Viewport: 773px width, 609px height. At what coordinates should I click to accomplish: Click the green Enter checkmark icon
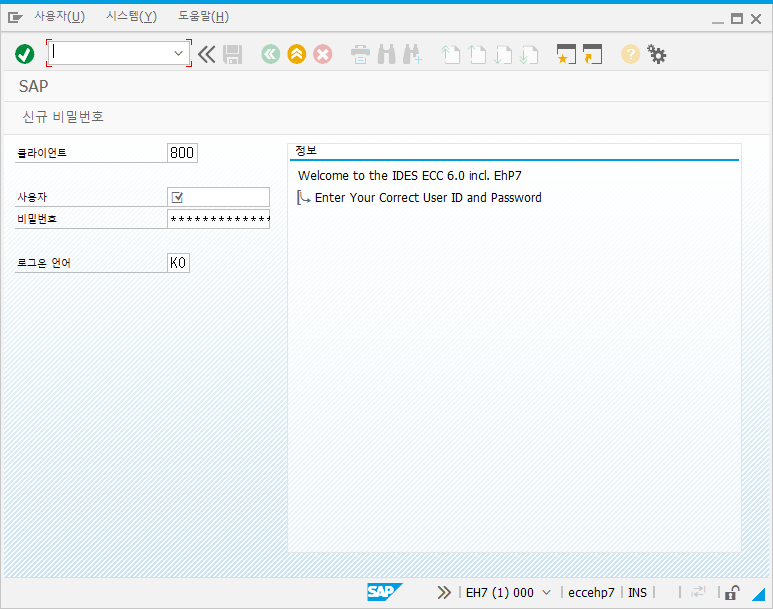(24, 54)
